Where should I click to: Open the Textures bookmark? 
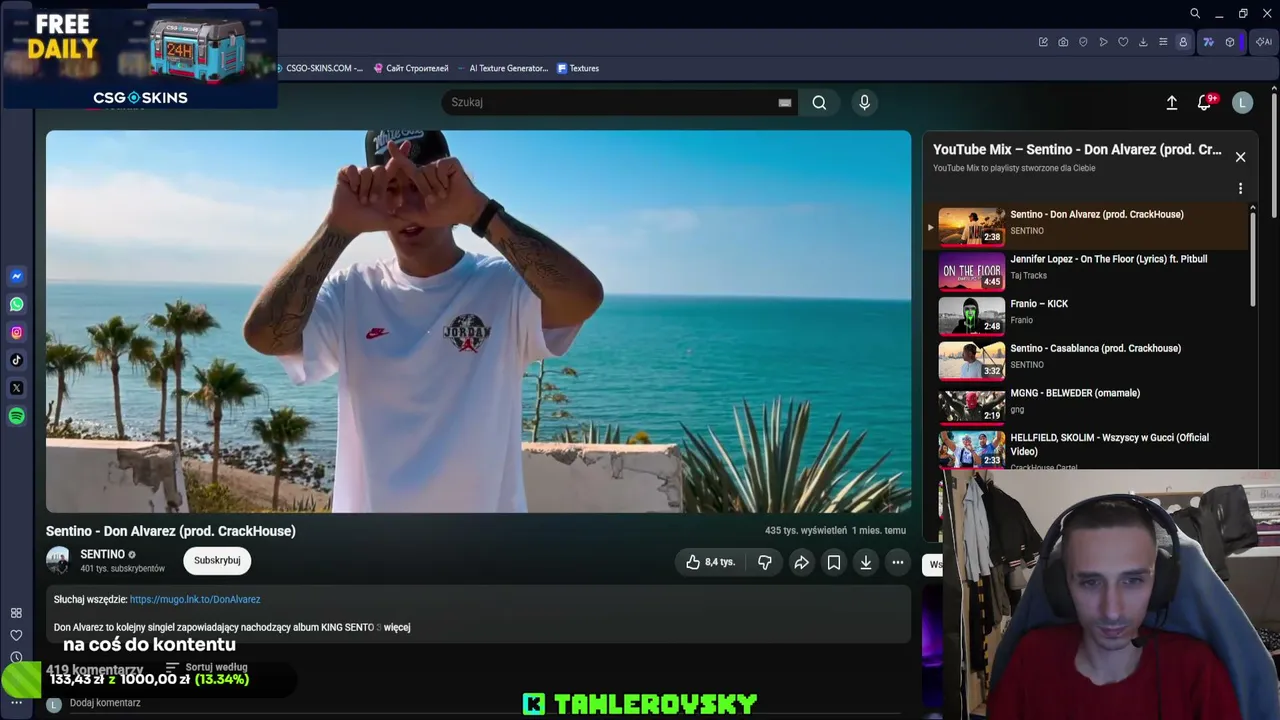tap(578, 68)
